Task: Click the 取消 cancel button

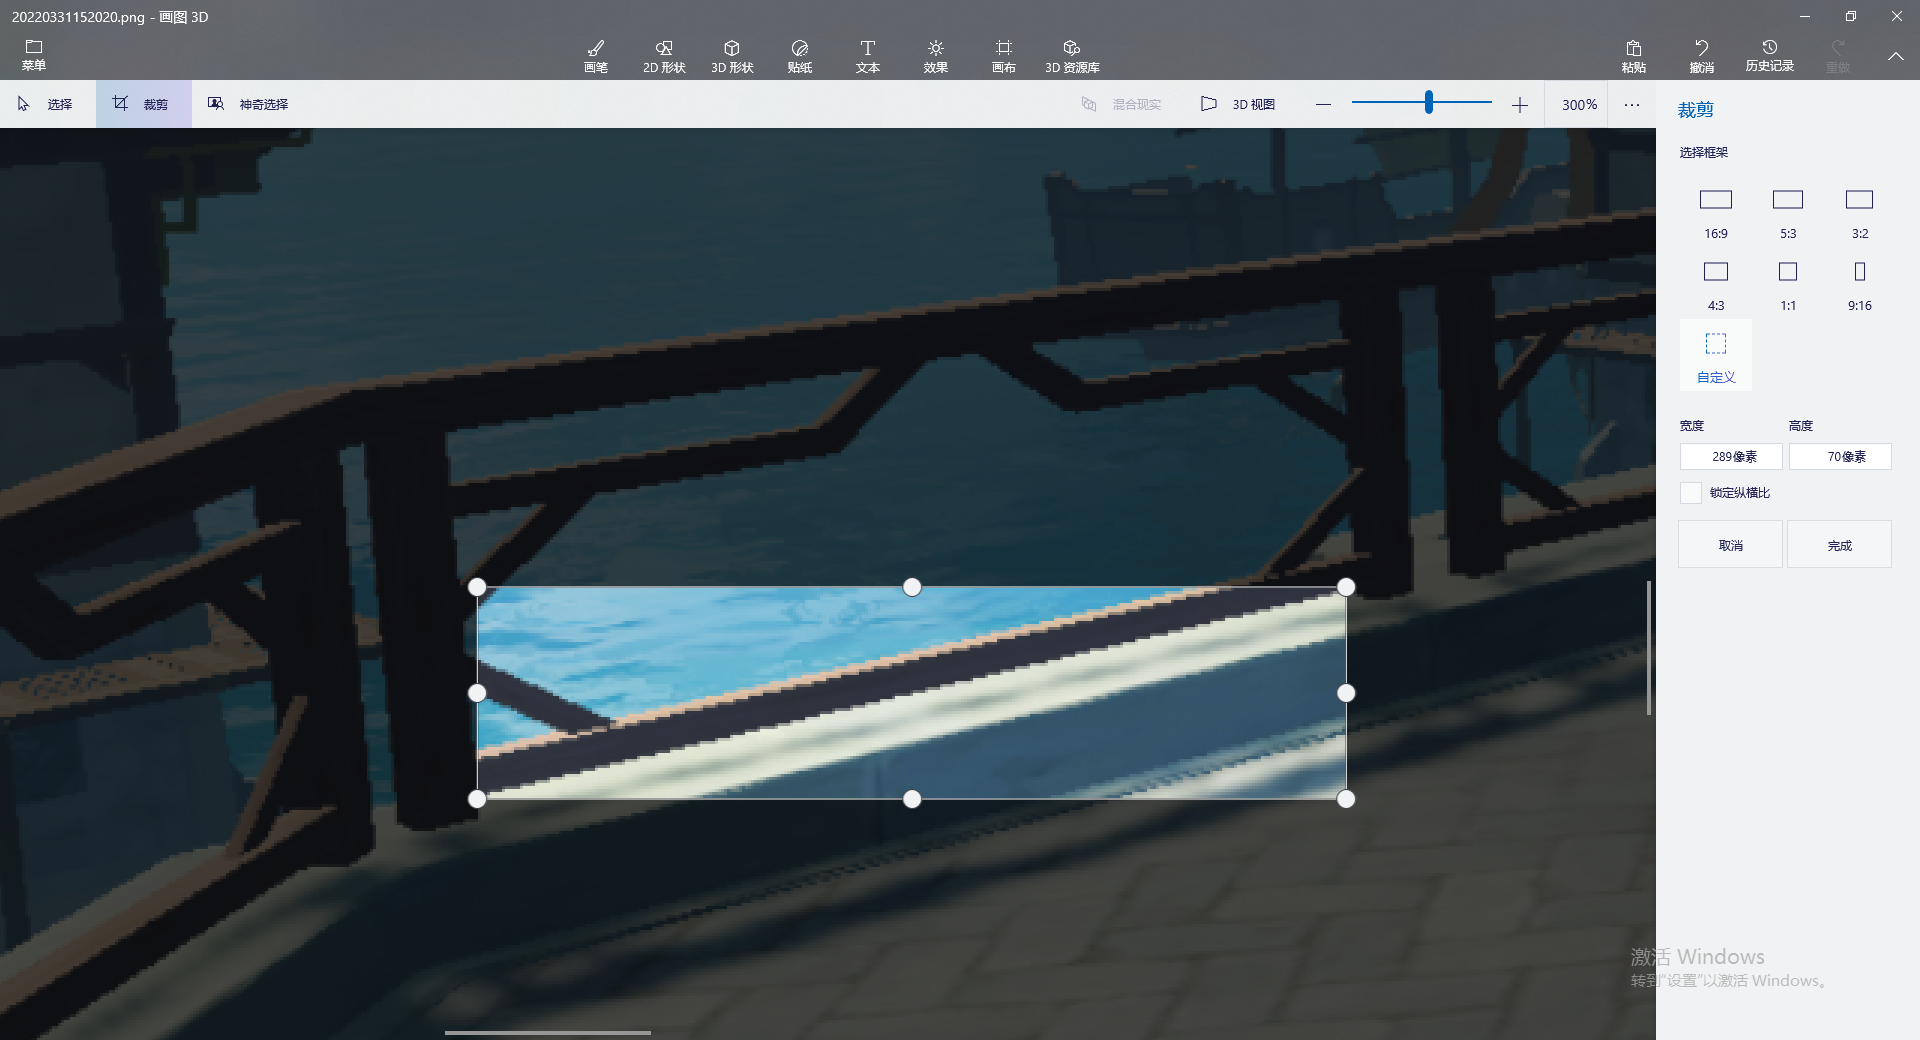Action: pos(1730,545)
